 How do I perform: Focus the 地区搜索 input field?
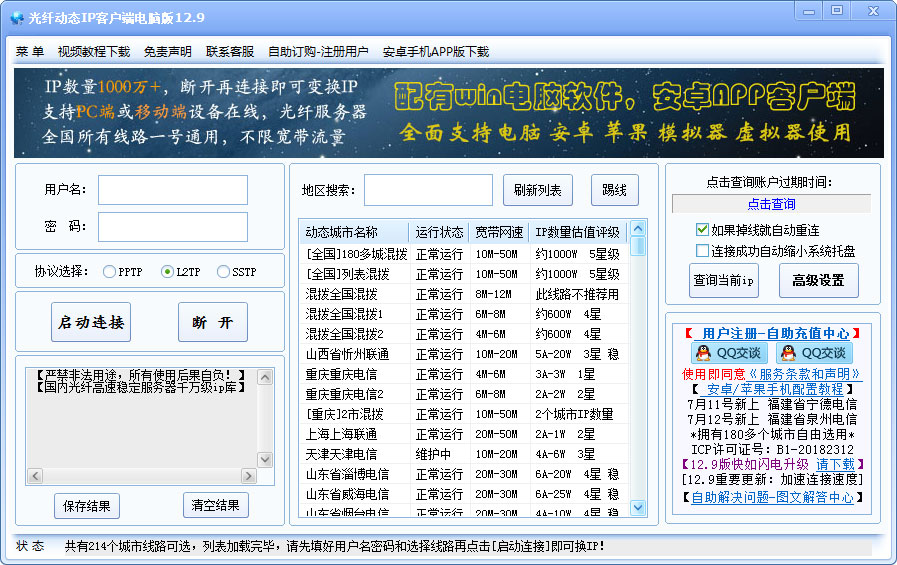pos(428,190)
